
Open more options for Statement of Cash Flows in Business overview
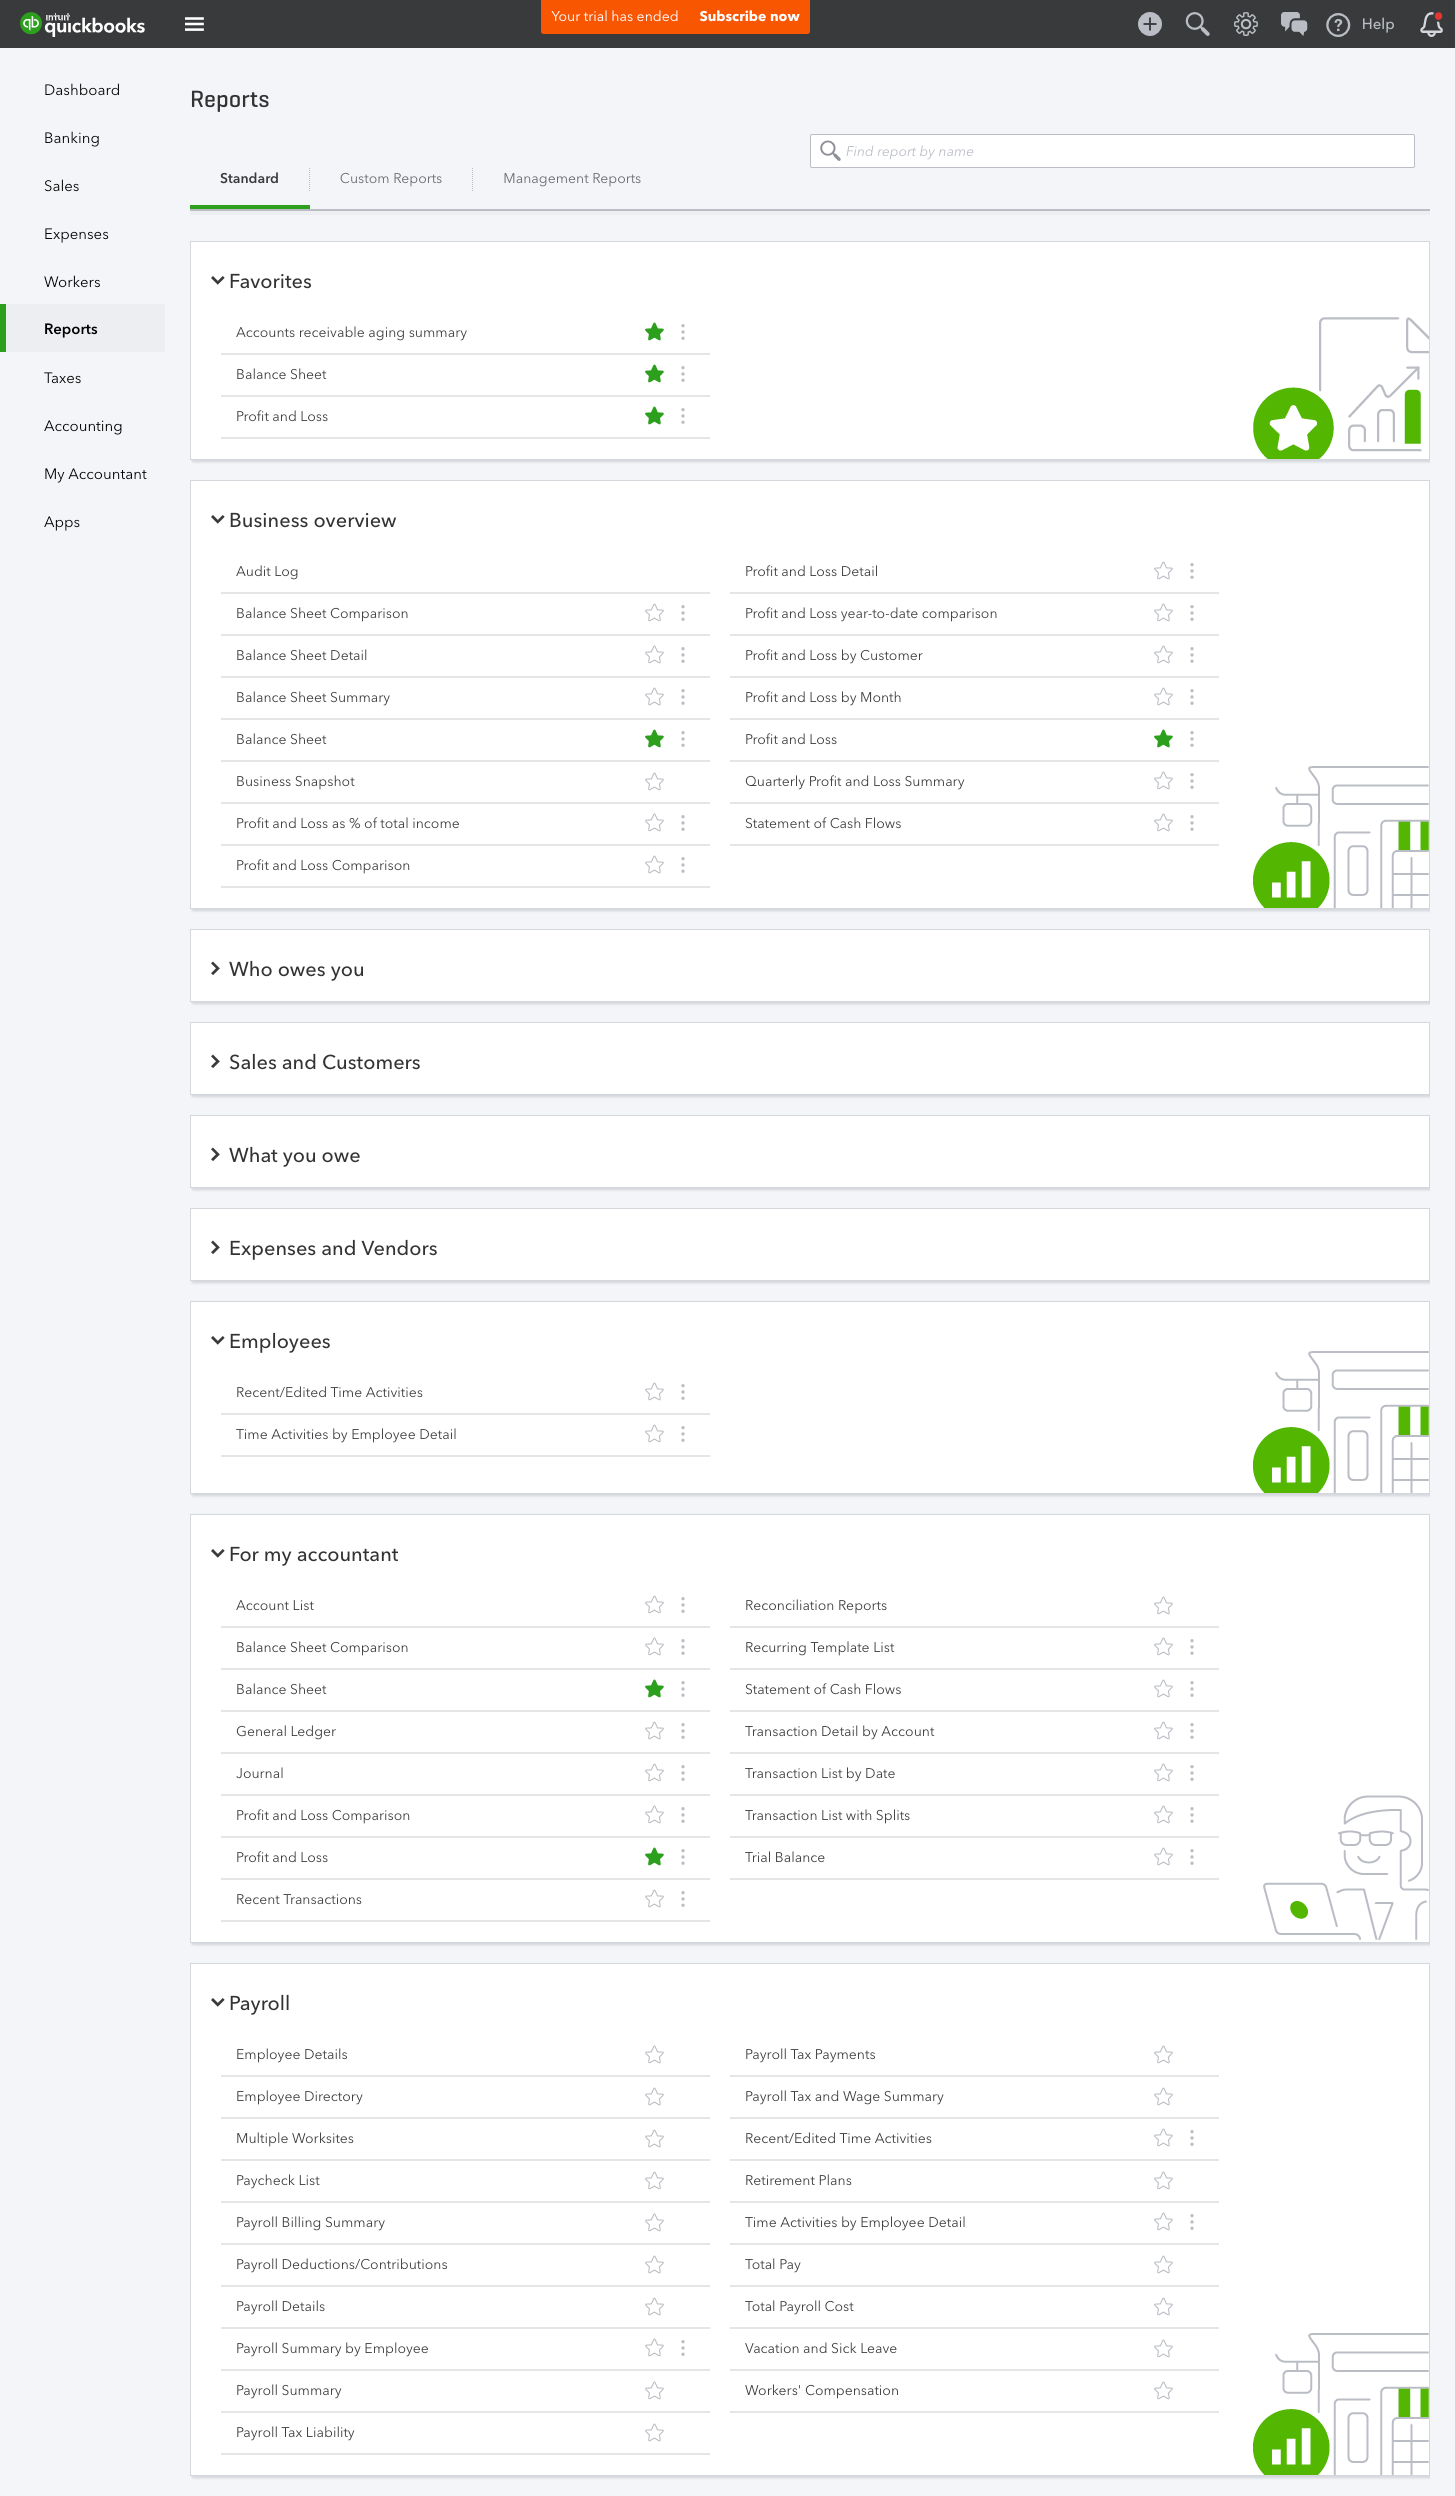[x=1192, y=823]
